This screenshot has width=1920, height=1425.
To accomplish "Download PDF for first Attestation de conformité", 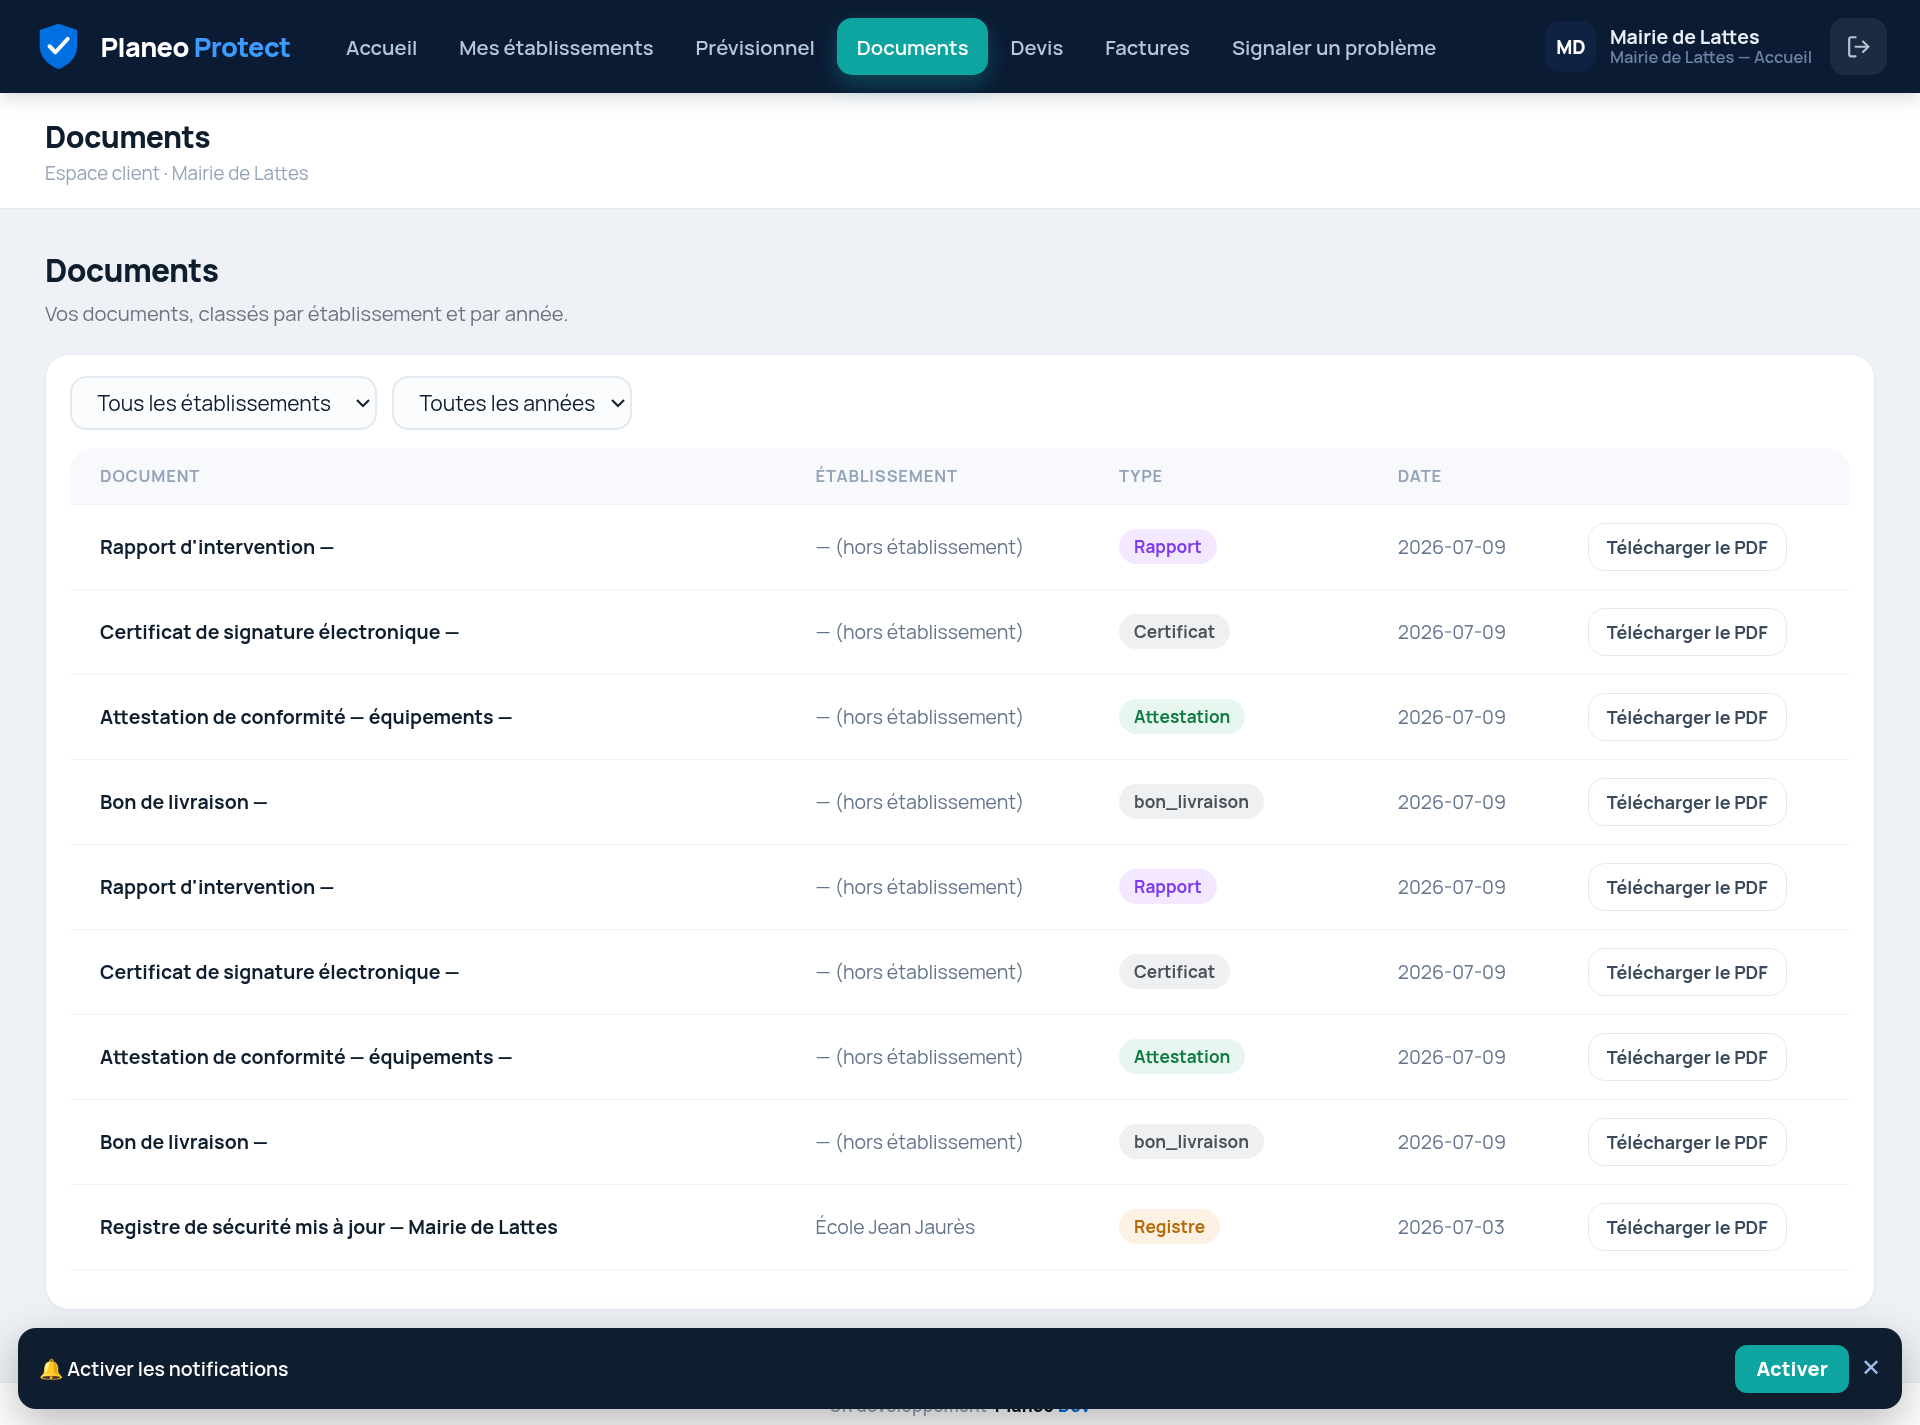I will click(x=1686, y=717).
